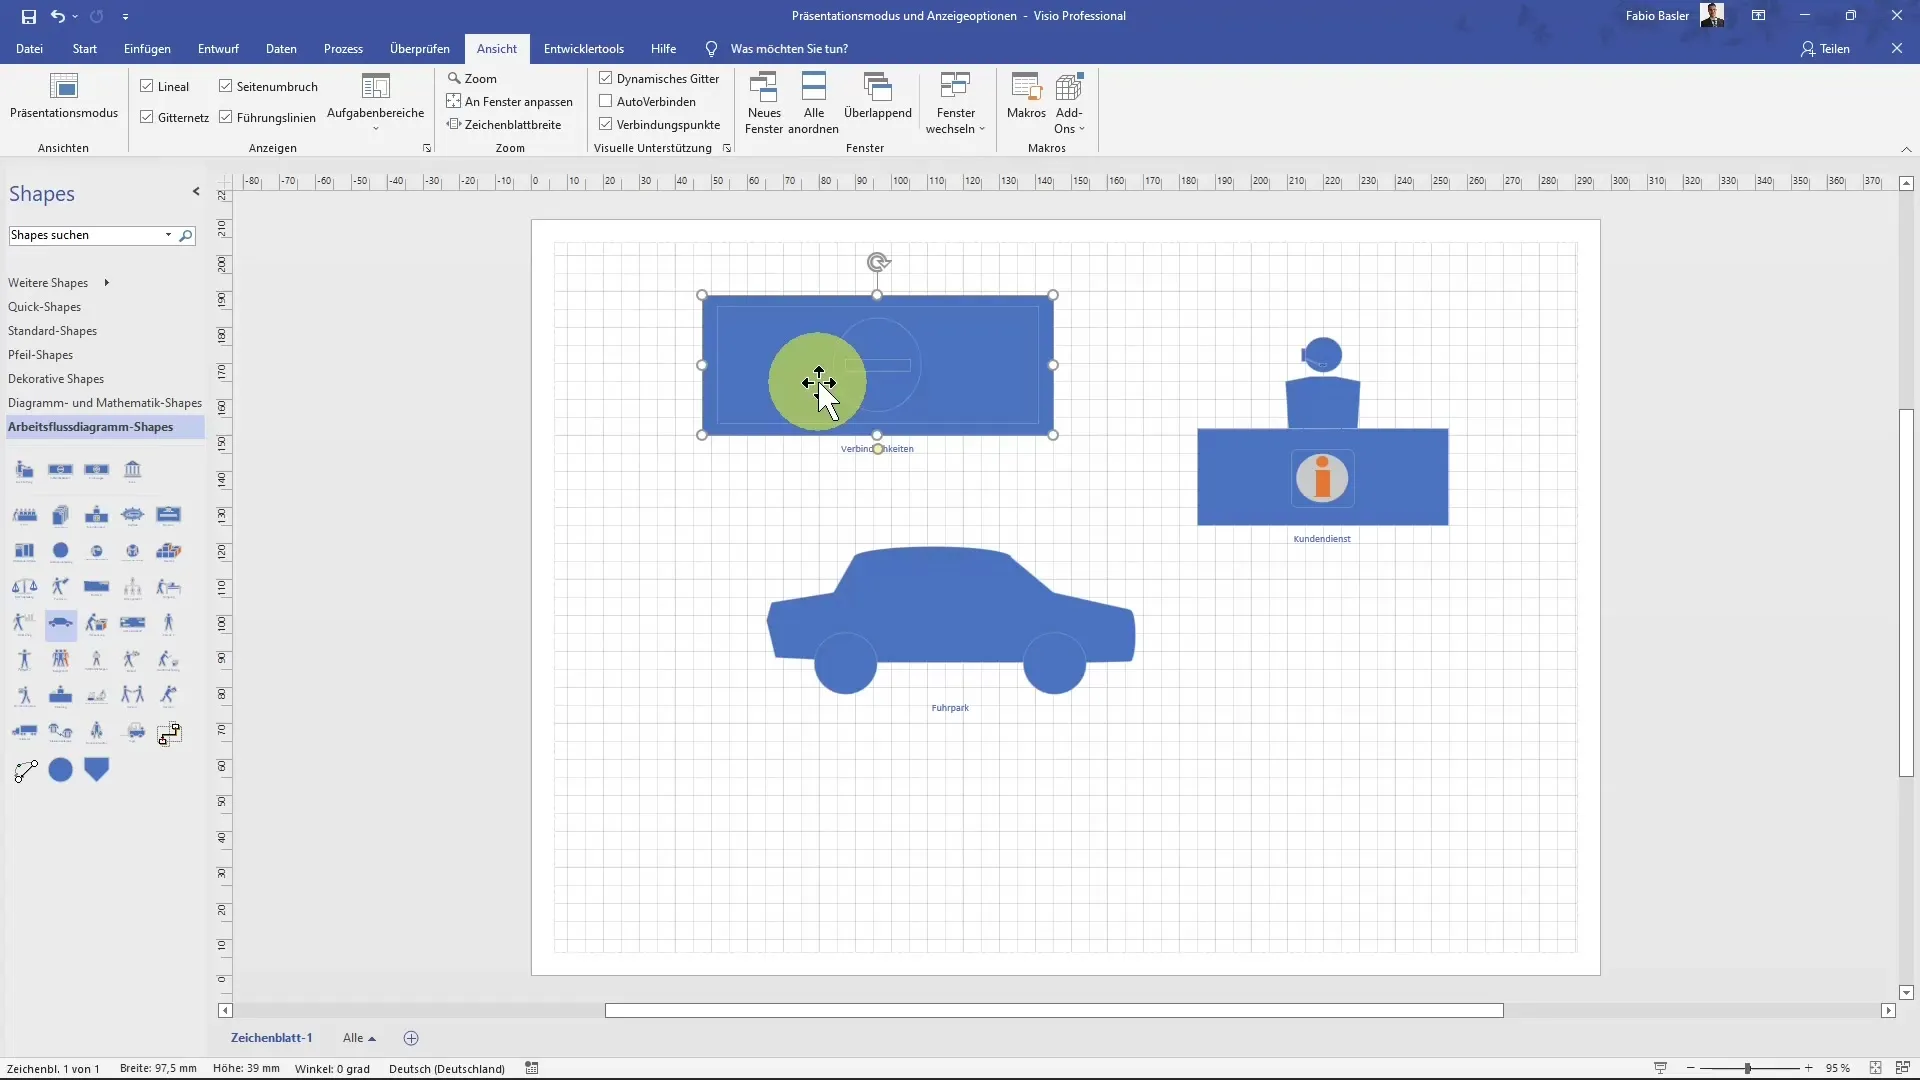The image size is (1920, 1080).
Task: Arrange windows with Alle anordnen
Action: 814,103
